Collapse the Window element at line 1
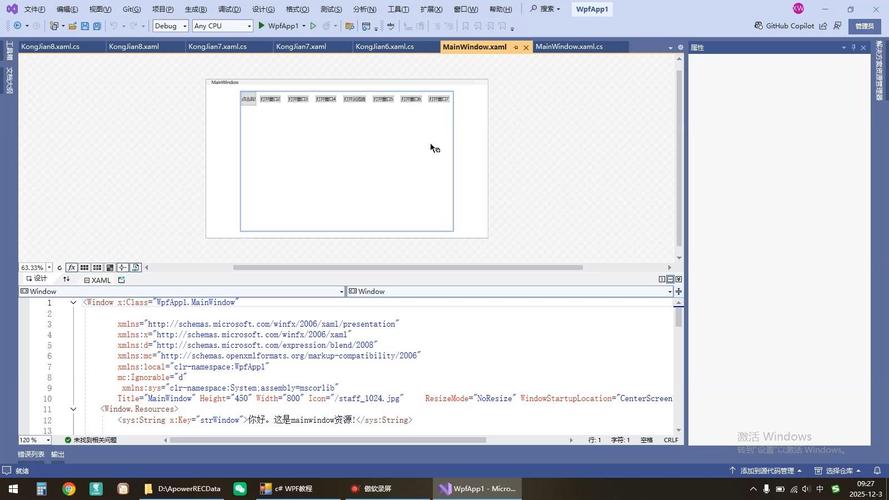Viewport: 889px width, 500px height. tap(73, 302)
